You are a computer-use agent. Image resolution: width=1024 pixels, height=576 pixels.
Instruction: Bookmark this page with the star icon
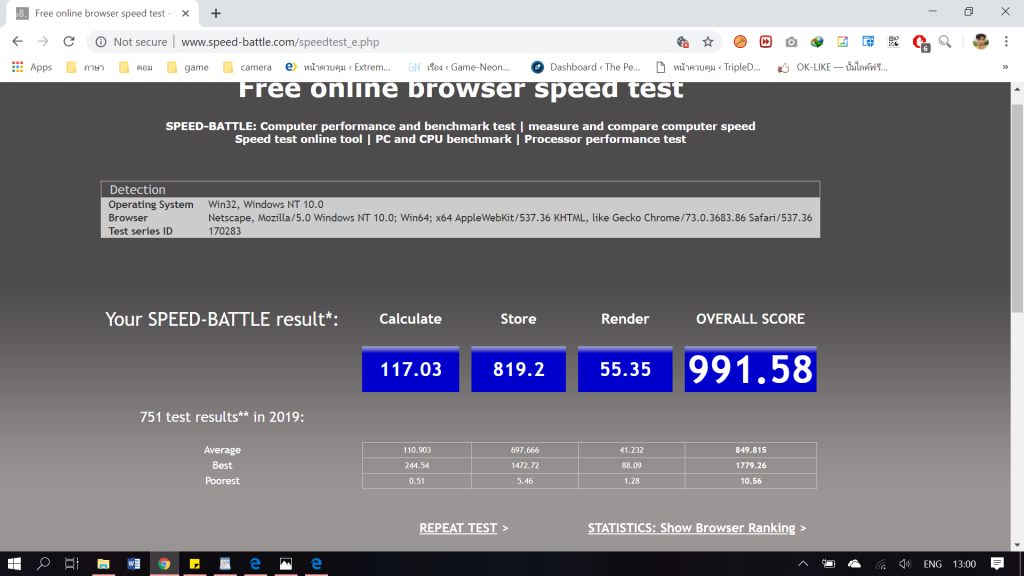pos(708,42)
